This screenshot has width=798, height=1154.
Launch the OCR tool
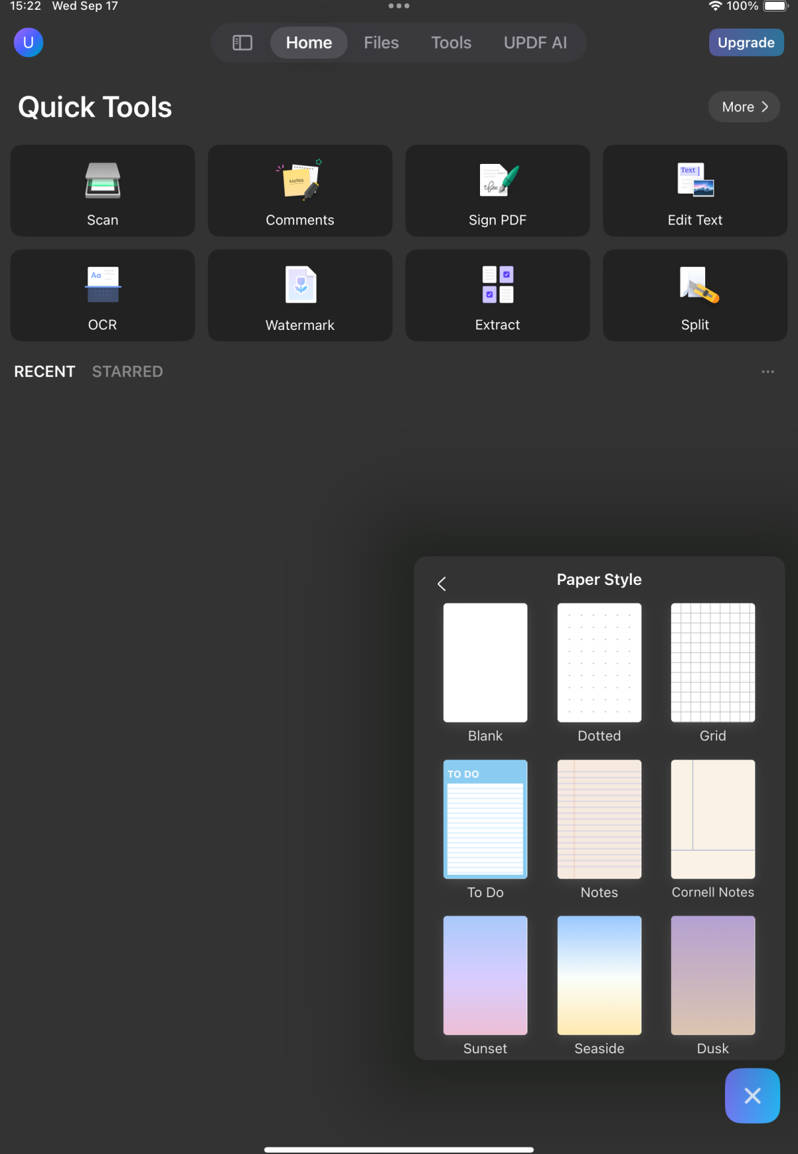[x=102, y=295]
